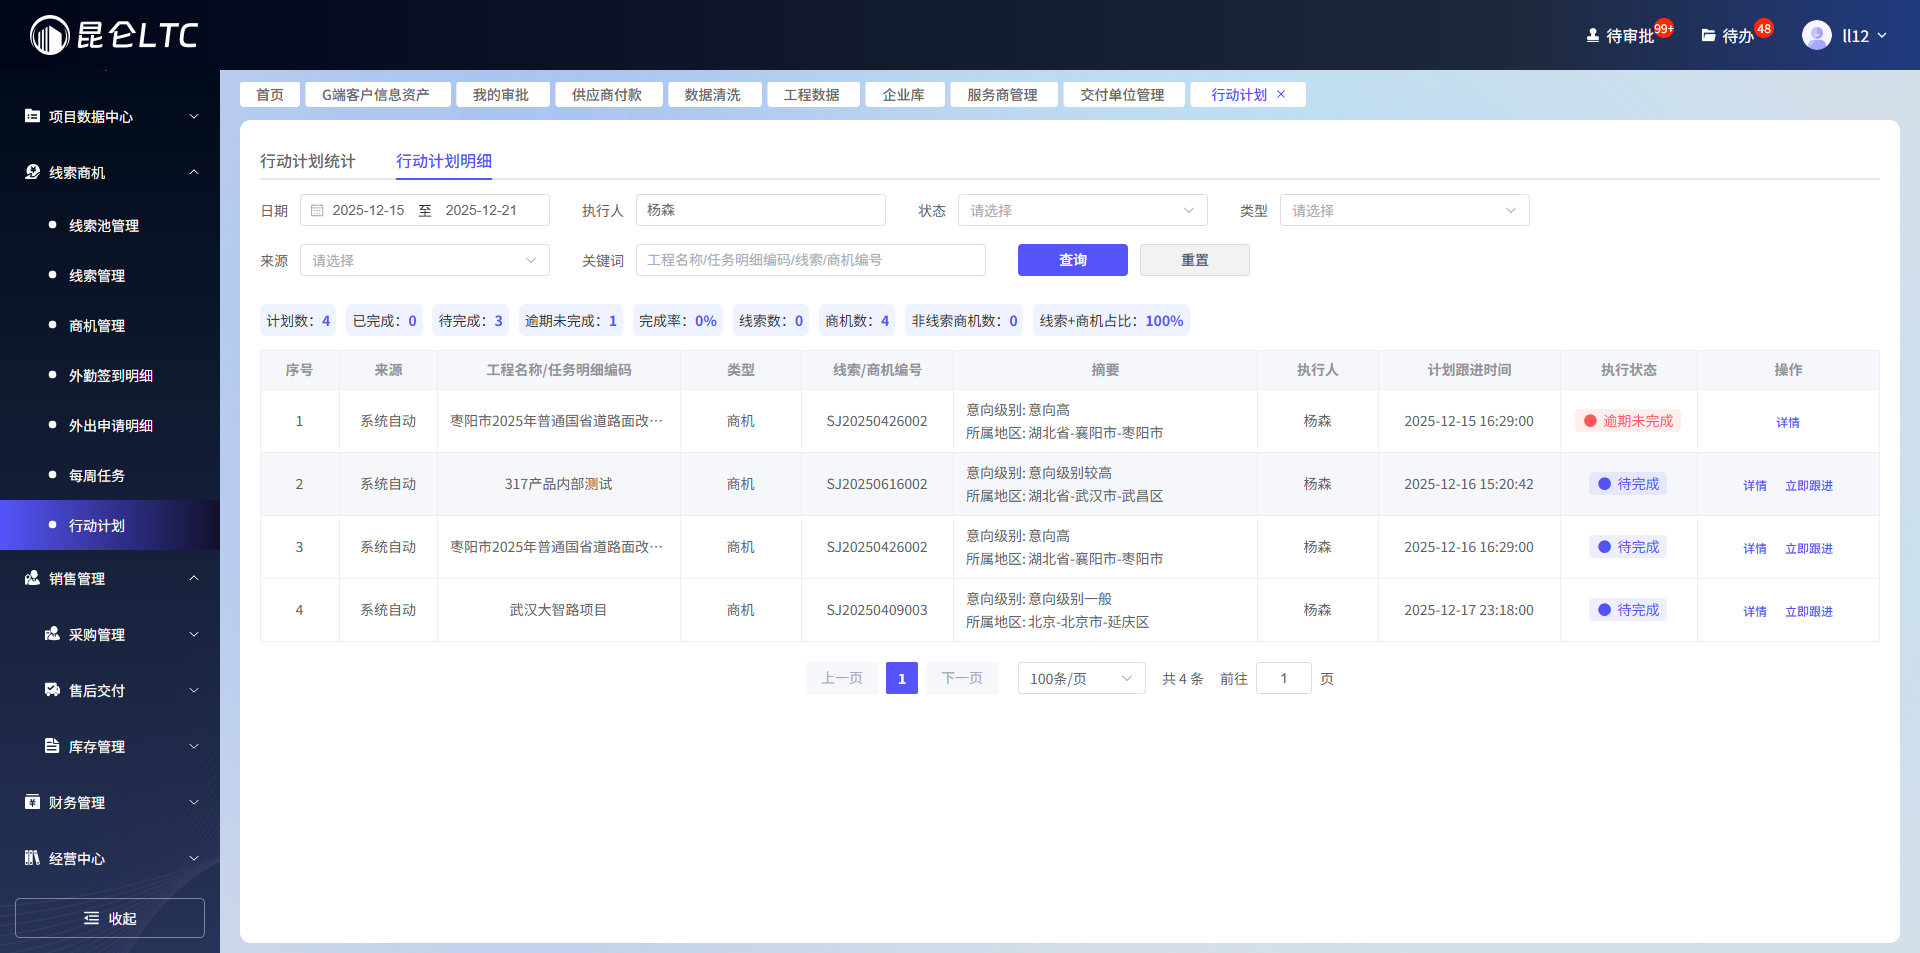Open the 状态 dropdown
The height and width of the screenshot is (953, 1920).
(x=1082, y=210)
